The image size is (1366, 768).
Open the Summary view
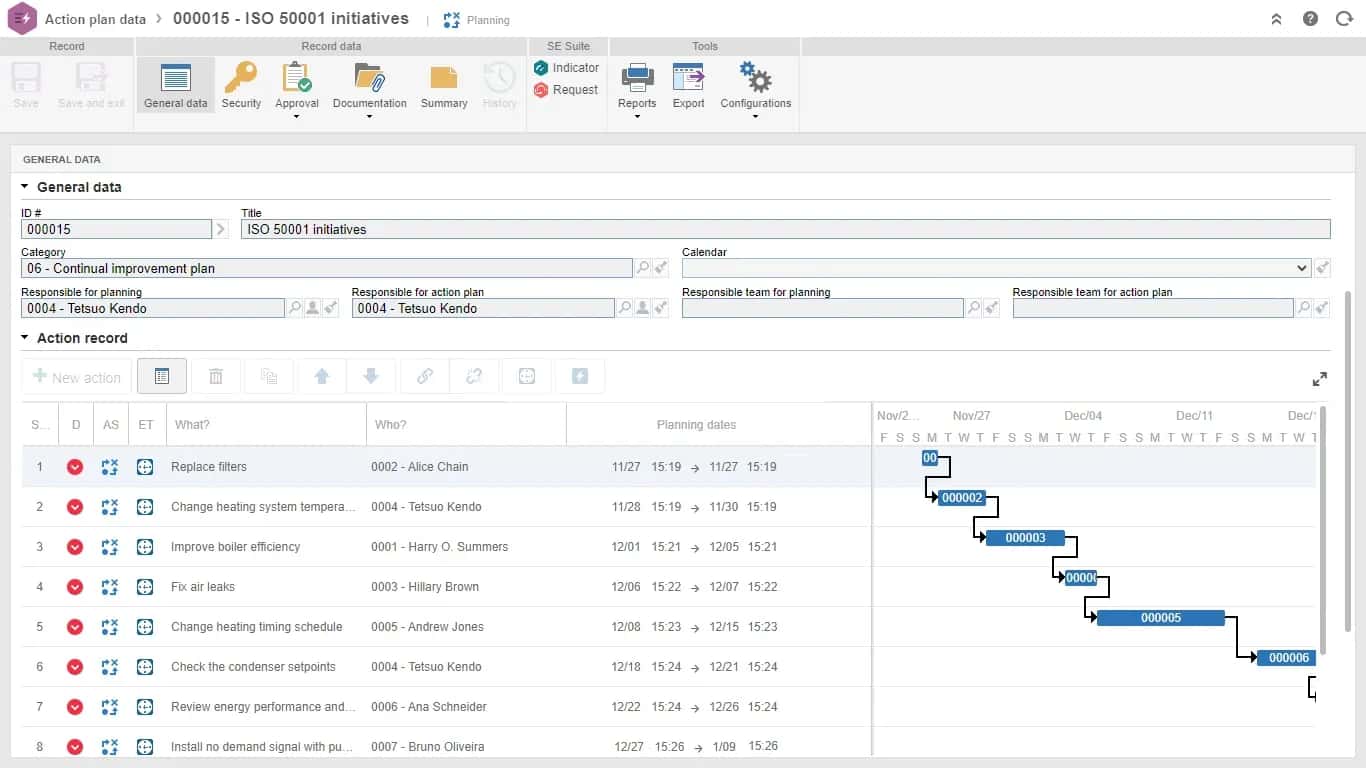coord(444,85)
